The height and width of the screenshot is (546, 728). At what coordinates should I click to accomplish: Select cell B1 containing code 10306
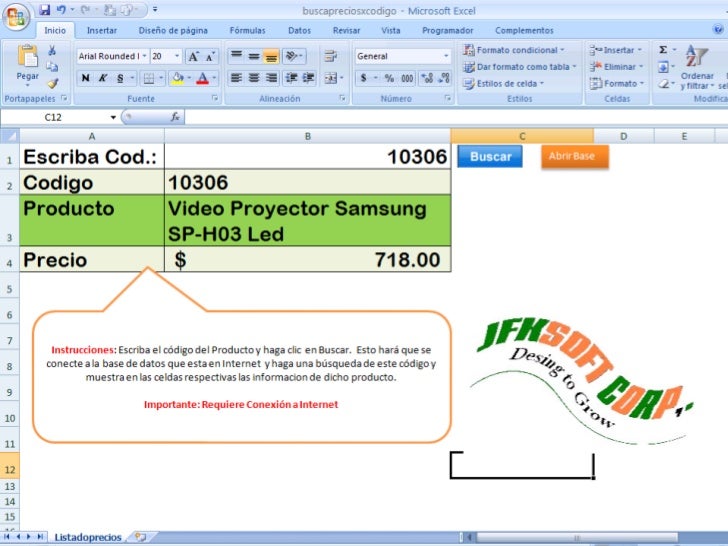click(307, 156)
